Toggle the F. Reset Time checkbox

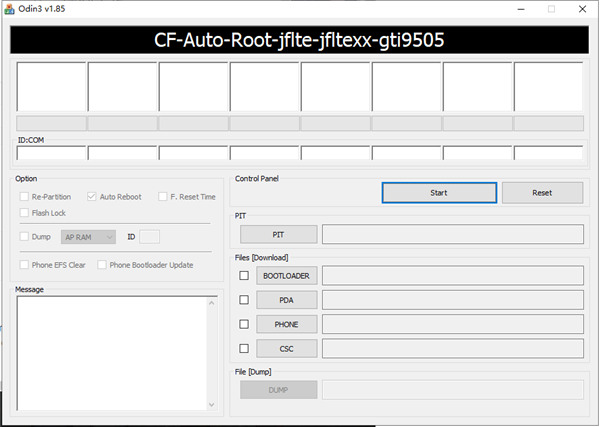click(x=163, y=197)
